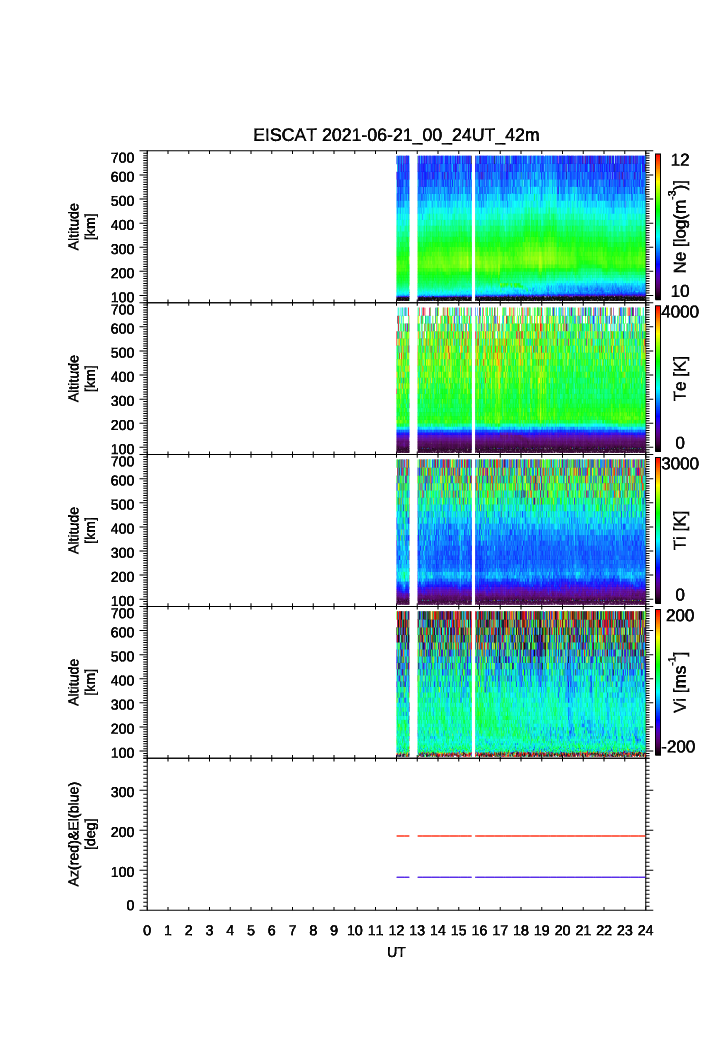Click the Vi ion velocity colorbar
The width and height of the screenshot is (708, 1062).
pos(656,682)
